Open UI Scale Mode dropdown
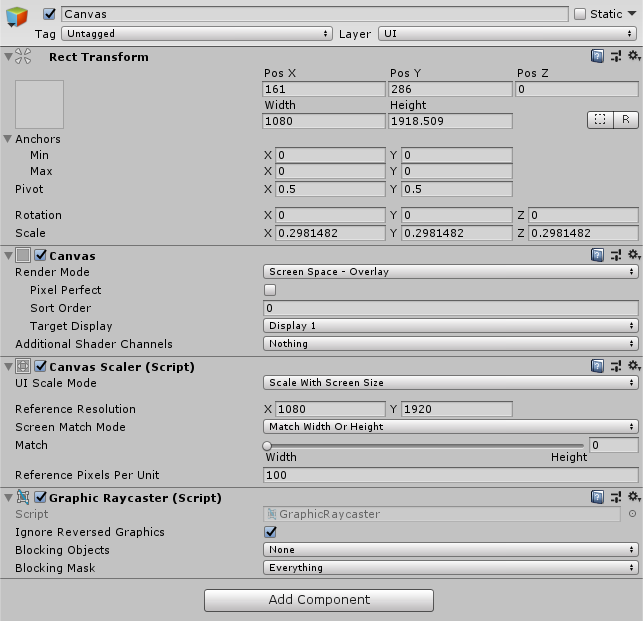This screenshot has height=621, width=643. click(450, 383)
